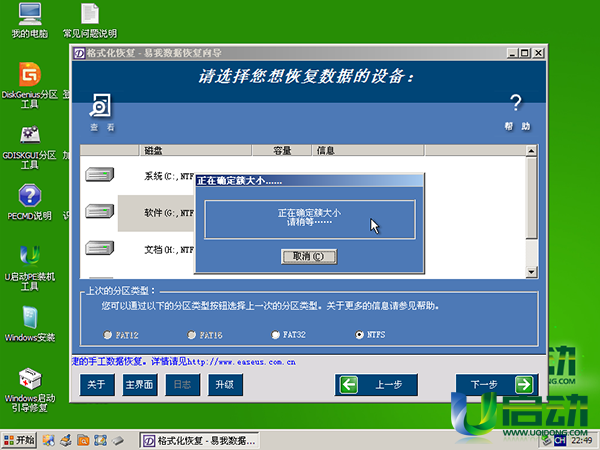Select the FAT12 partition type radio button
Screen dimensions: 600x450
(108, 335)
